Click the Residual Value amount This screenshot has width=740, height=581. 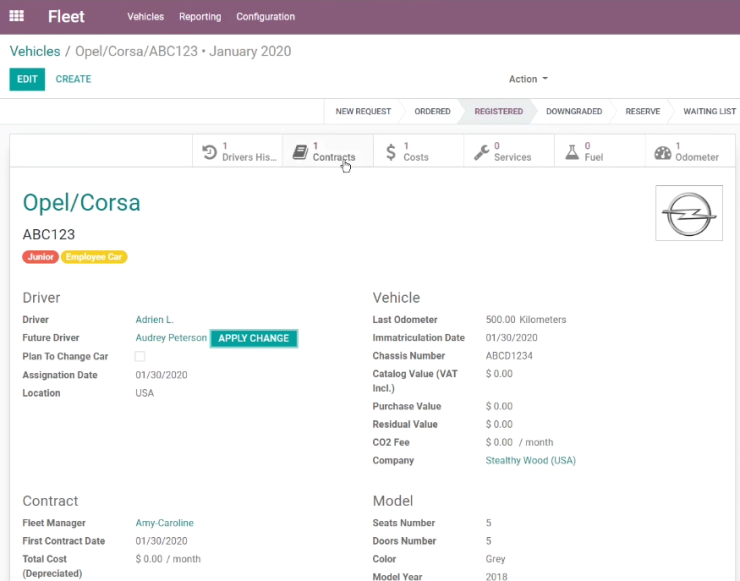point(499,424)
